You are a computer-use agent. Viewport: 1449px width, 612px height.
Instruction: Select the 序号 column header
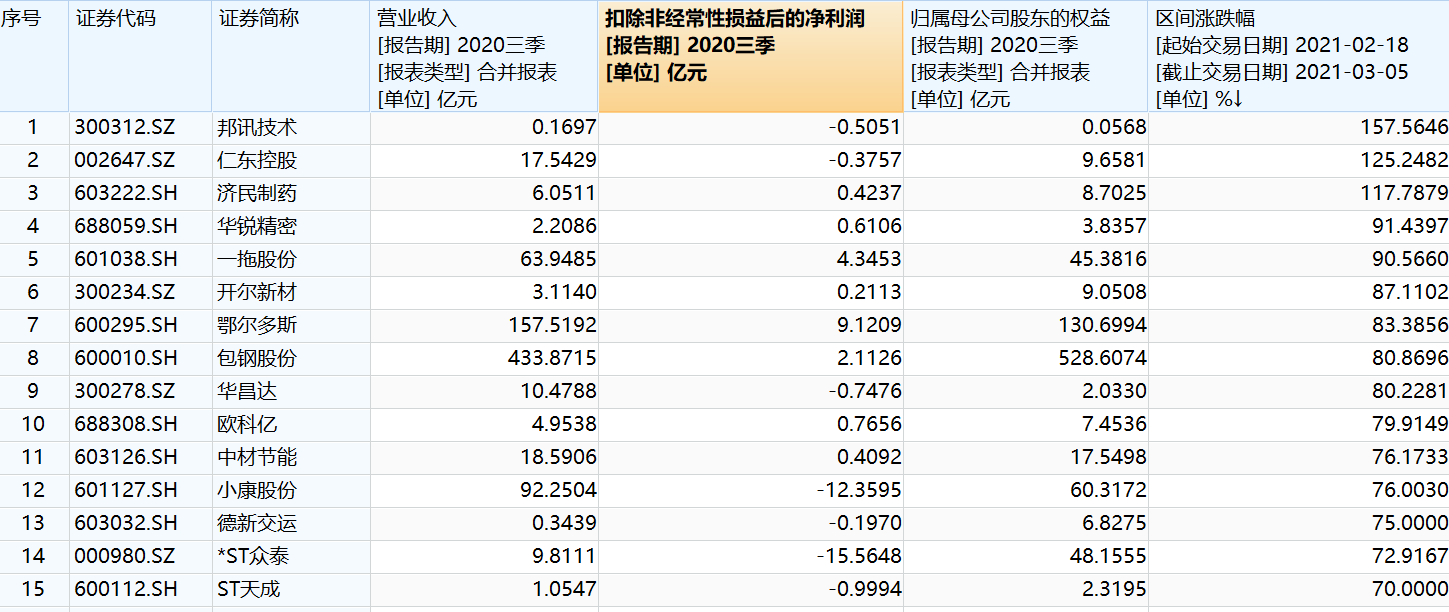[x=34, y=56]
